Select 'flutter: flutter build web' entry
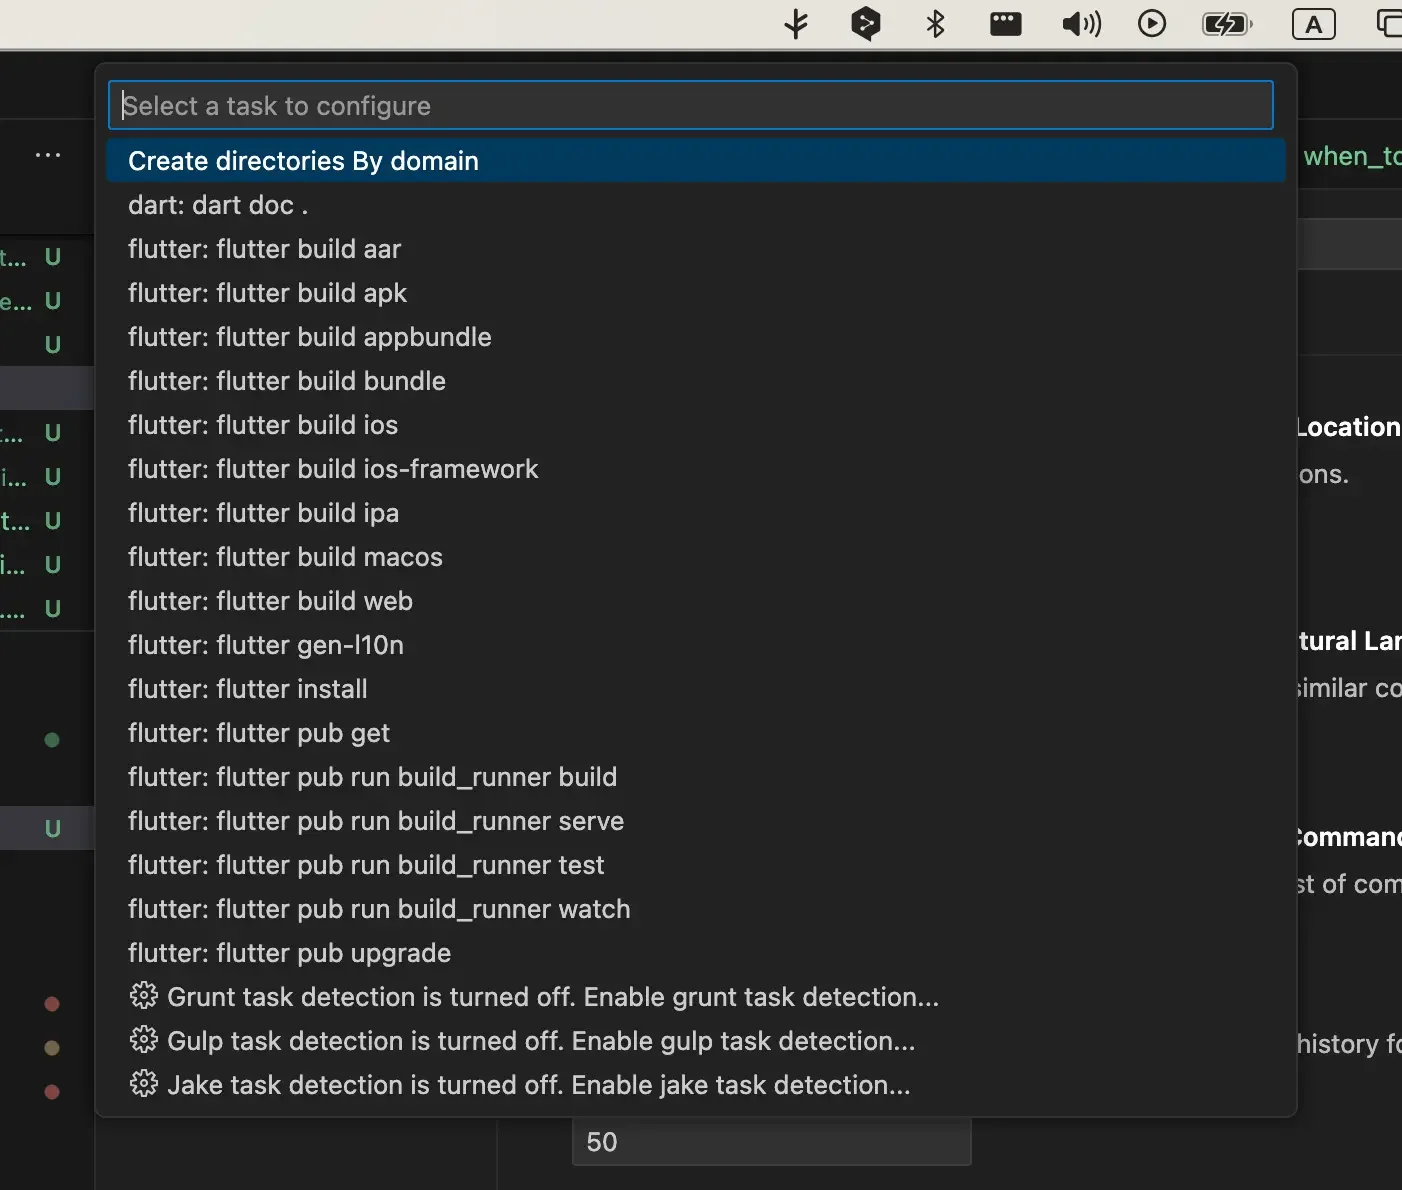The width and height of the screenshot is (1402, 1190). pyautogui.click(x=696, y=601)
